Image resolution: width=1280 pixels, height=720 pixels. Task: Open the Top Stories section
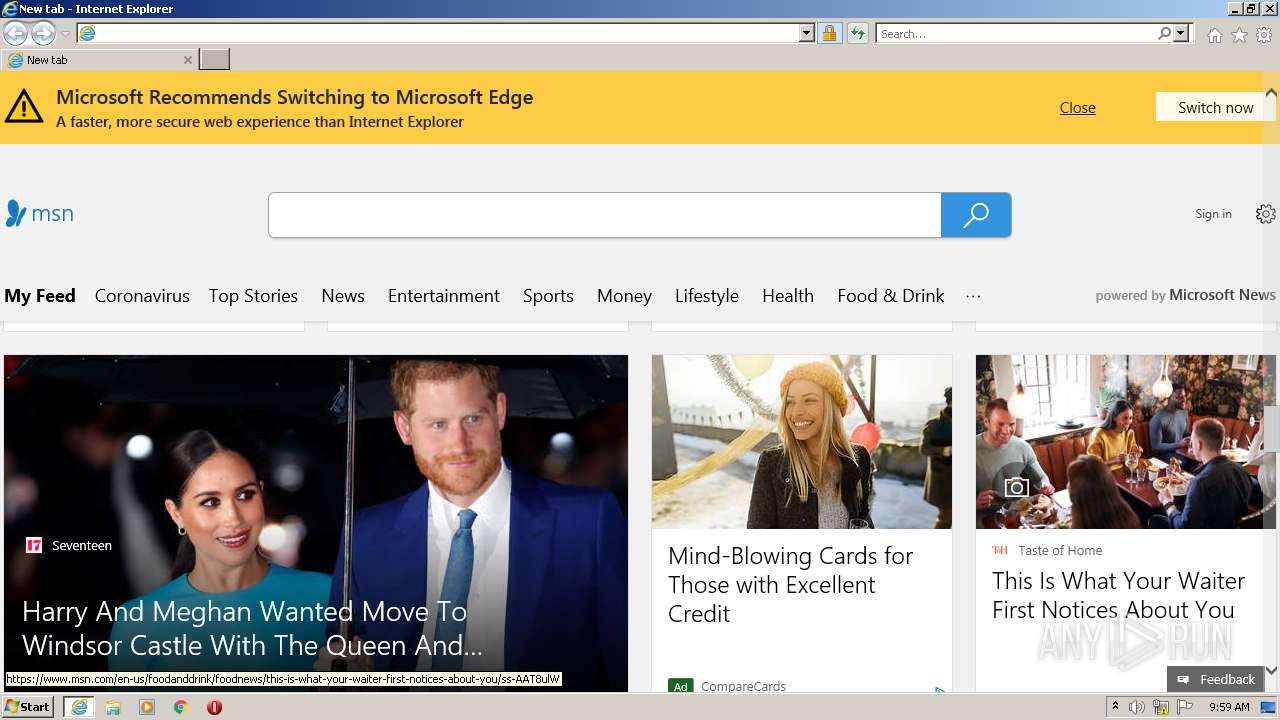[x=253, y=296]
